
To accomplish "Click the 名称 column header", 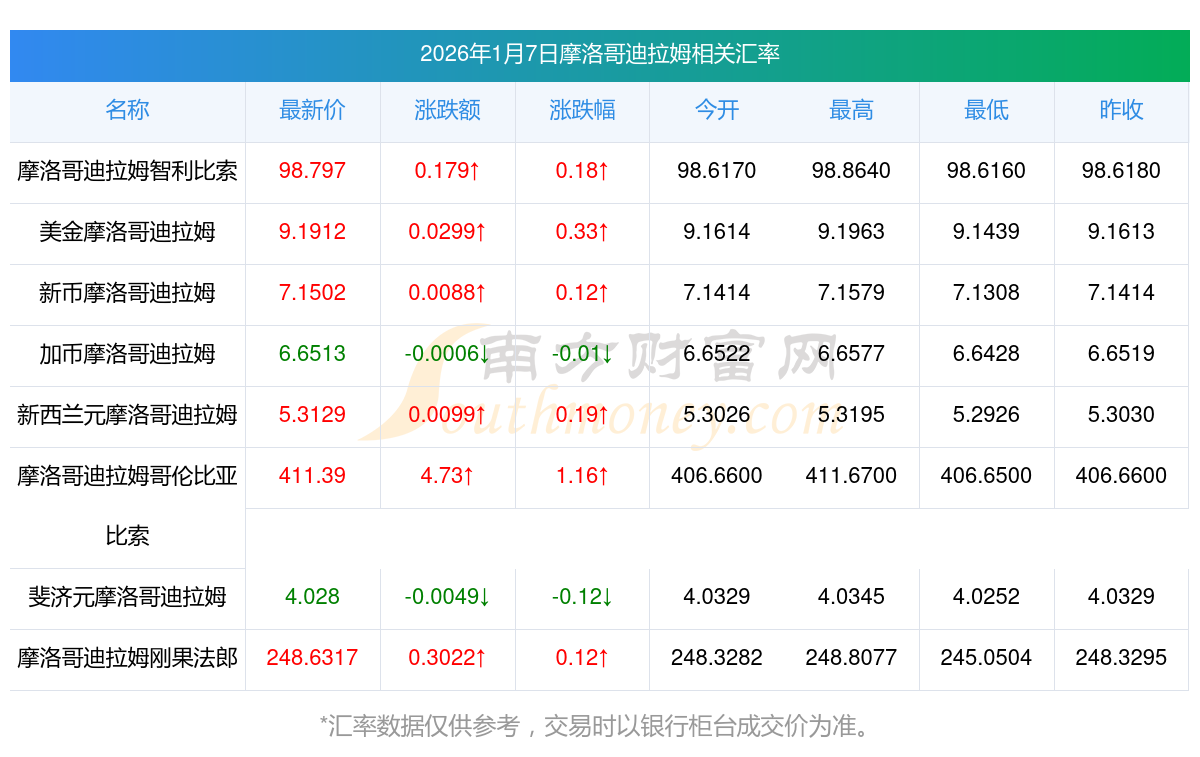I will click(127, 111).
